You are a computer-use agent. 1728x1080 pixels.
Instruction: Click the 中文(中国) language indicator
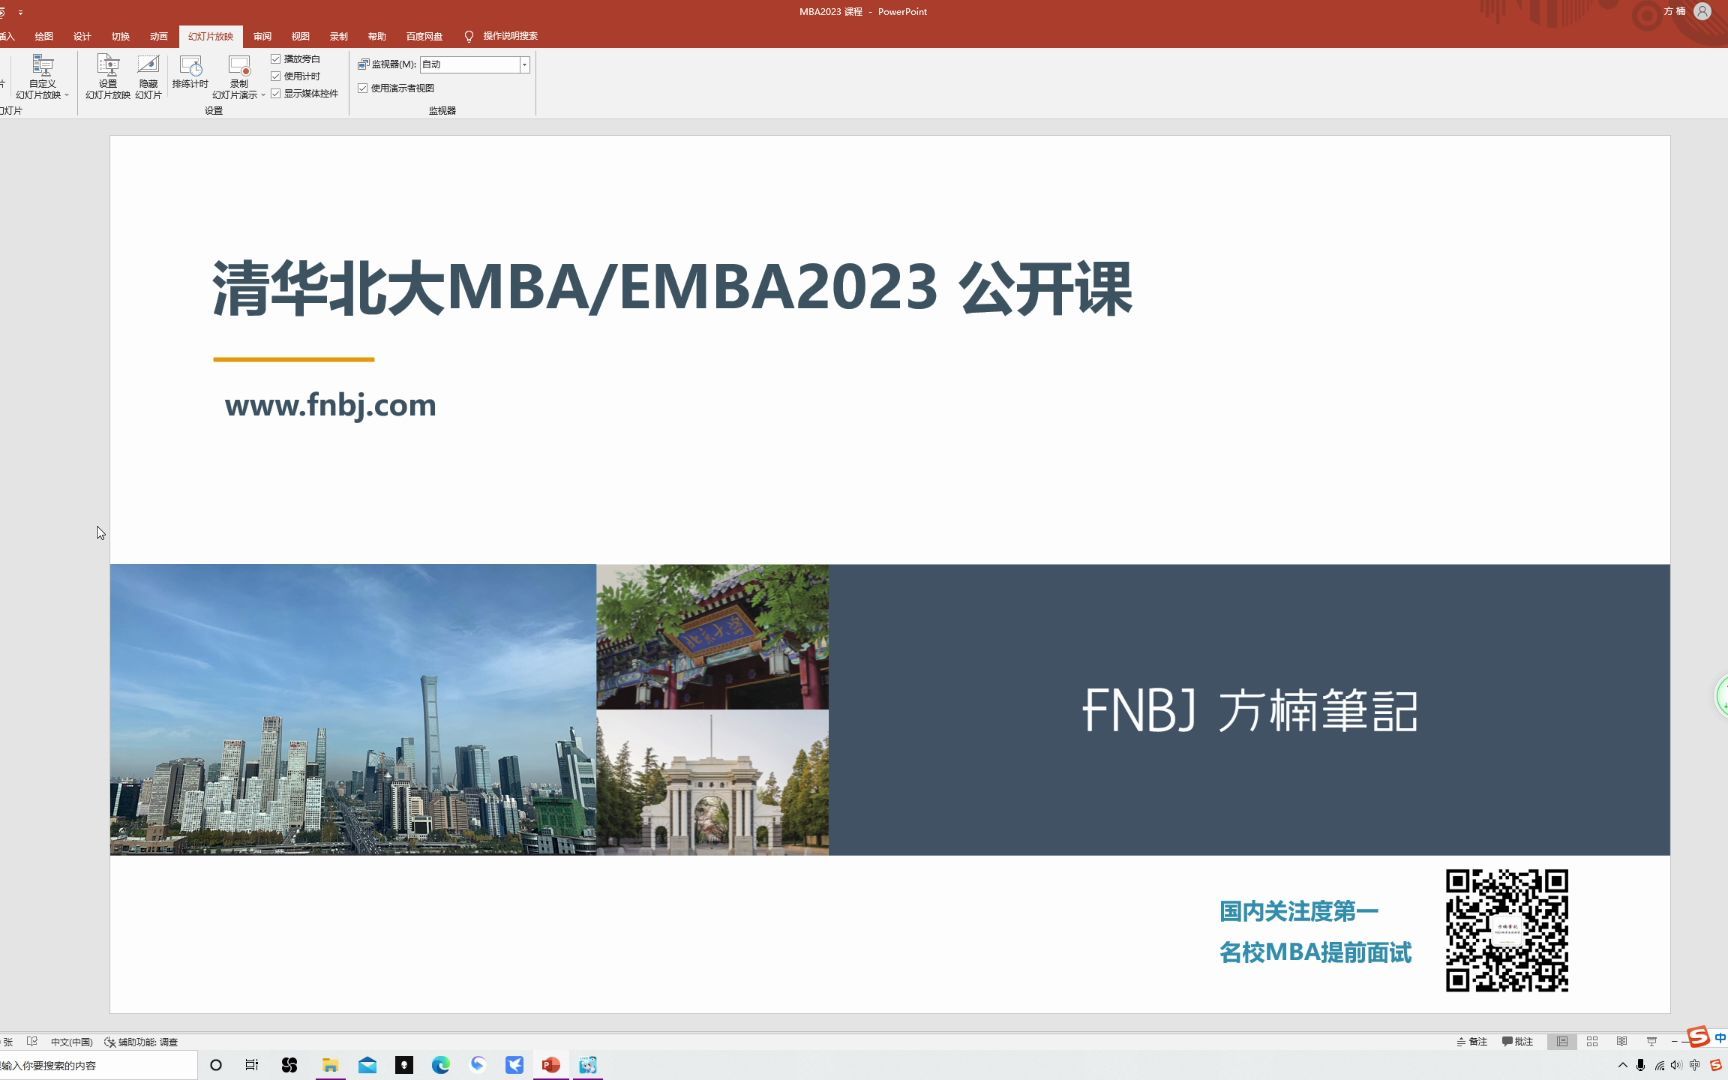pos(71,1042)
